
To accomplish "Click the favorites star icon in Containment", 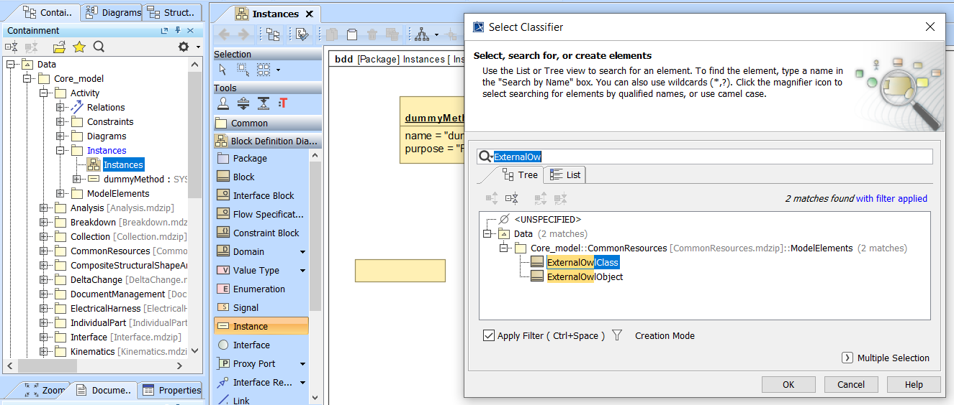I will pyautogui.click(x=79, y=47).
